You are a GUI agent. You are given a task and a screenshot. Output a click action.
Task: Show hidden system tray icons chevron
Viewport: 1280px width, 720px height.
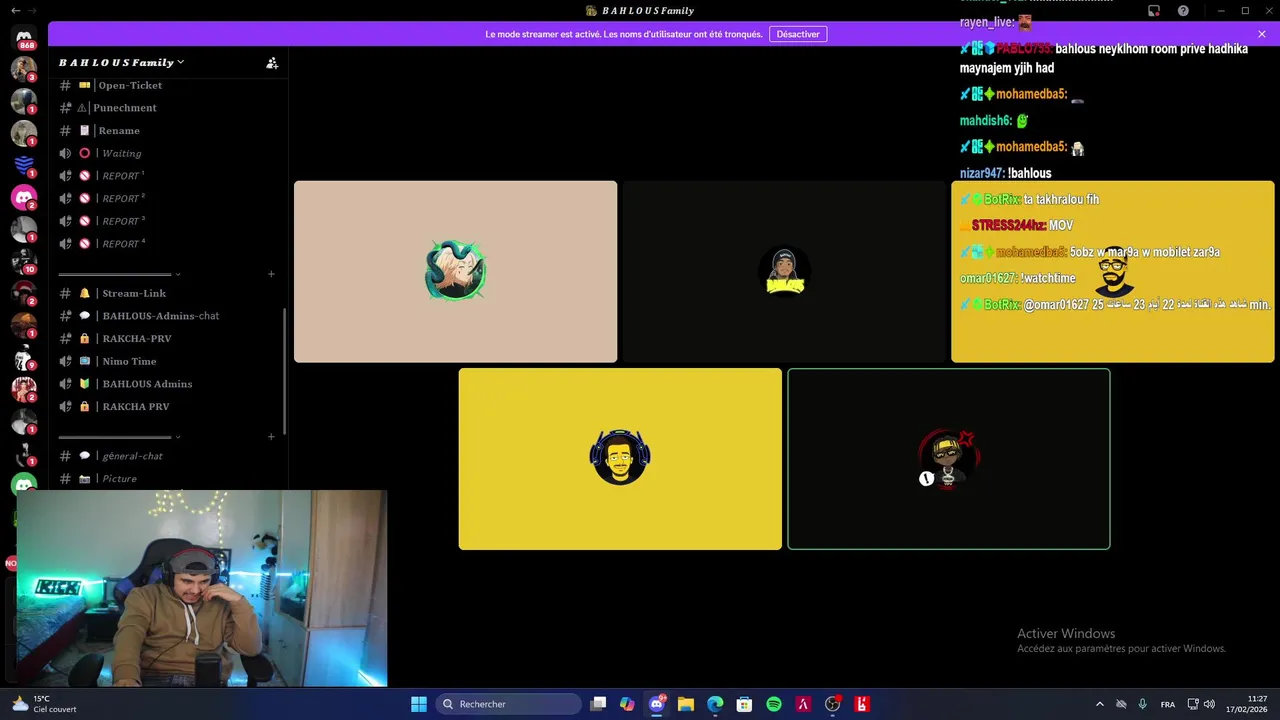pyautogui.click(x=1100, y=704)
